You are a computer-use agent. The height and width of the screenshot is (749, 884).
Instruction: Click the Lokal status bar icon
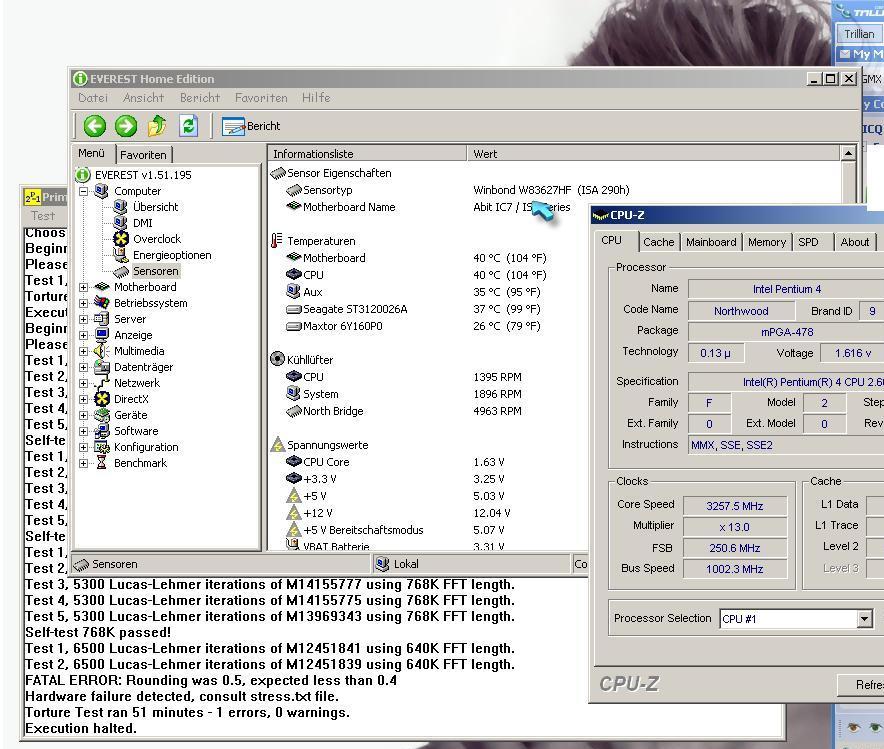coord(383,564)
